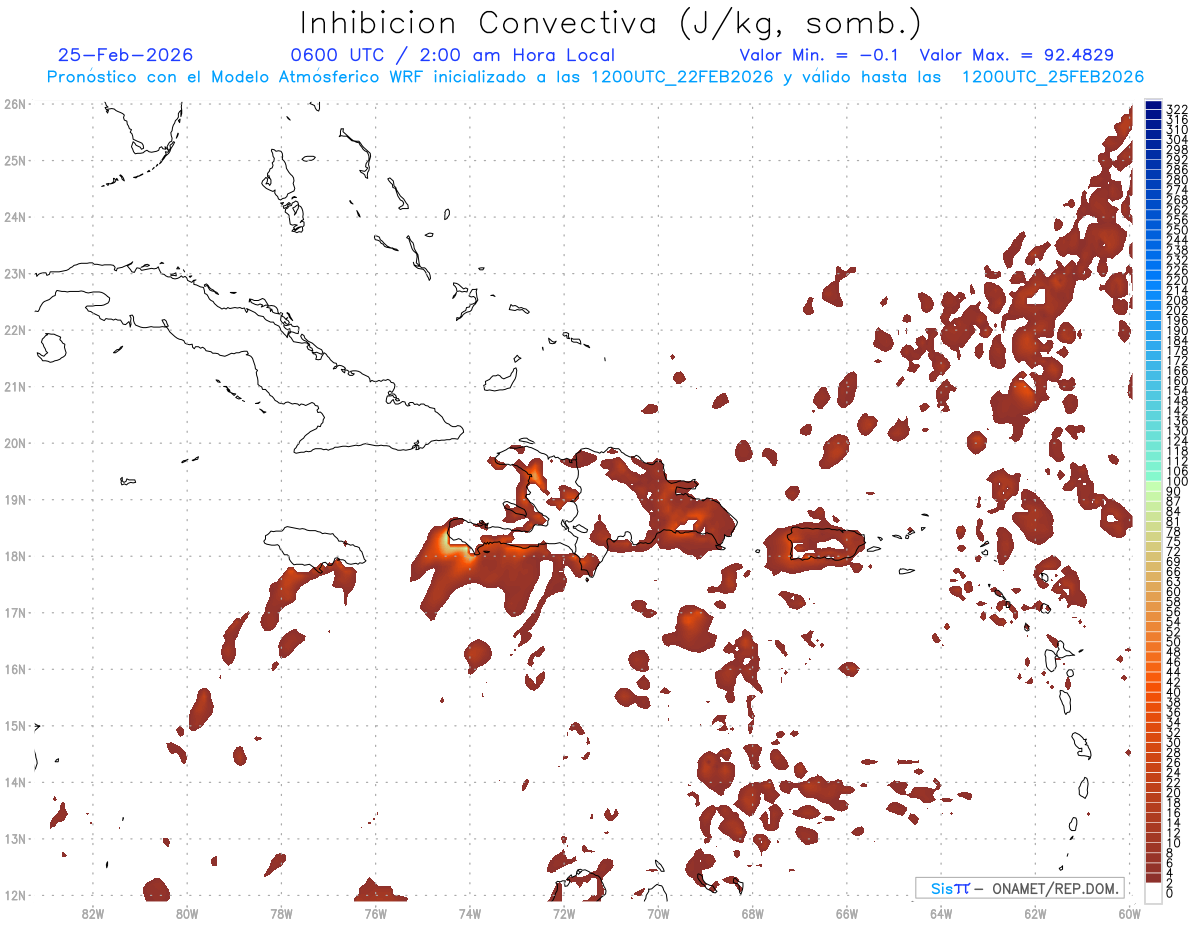Click the WRF forecast description line 'Pronóstico con el Modelo'
This screenshot has width=1200, height=927.
pos(595,77)
